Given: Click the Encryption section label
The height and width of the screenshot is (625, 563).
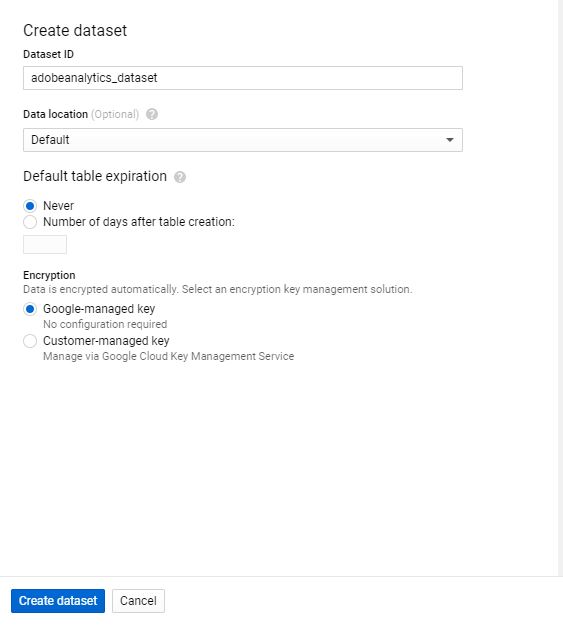Looking at the screenshot, I should click(49, 275).
